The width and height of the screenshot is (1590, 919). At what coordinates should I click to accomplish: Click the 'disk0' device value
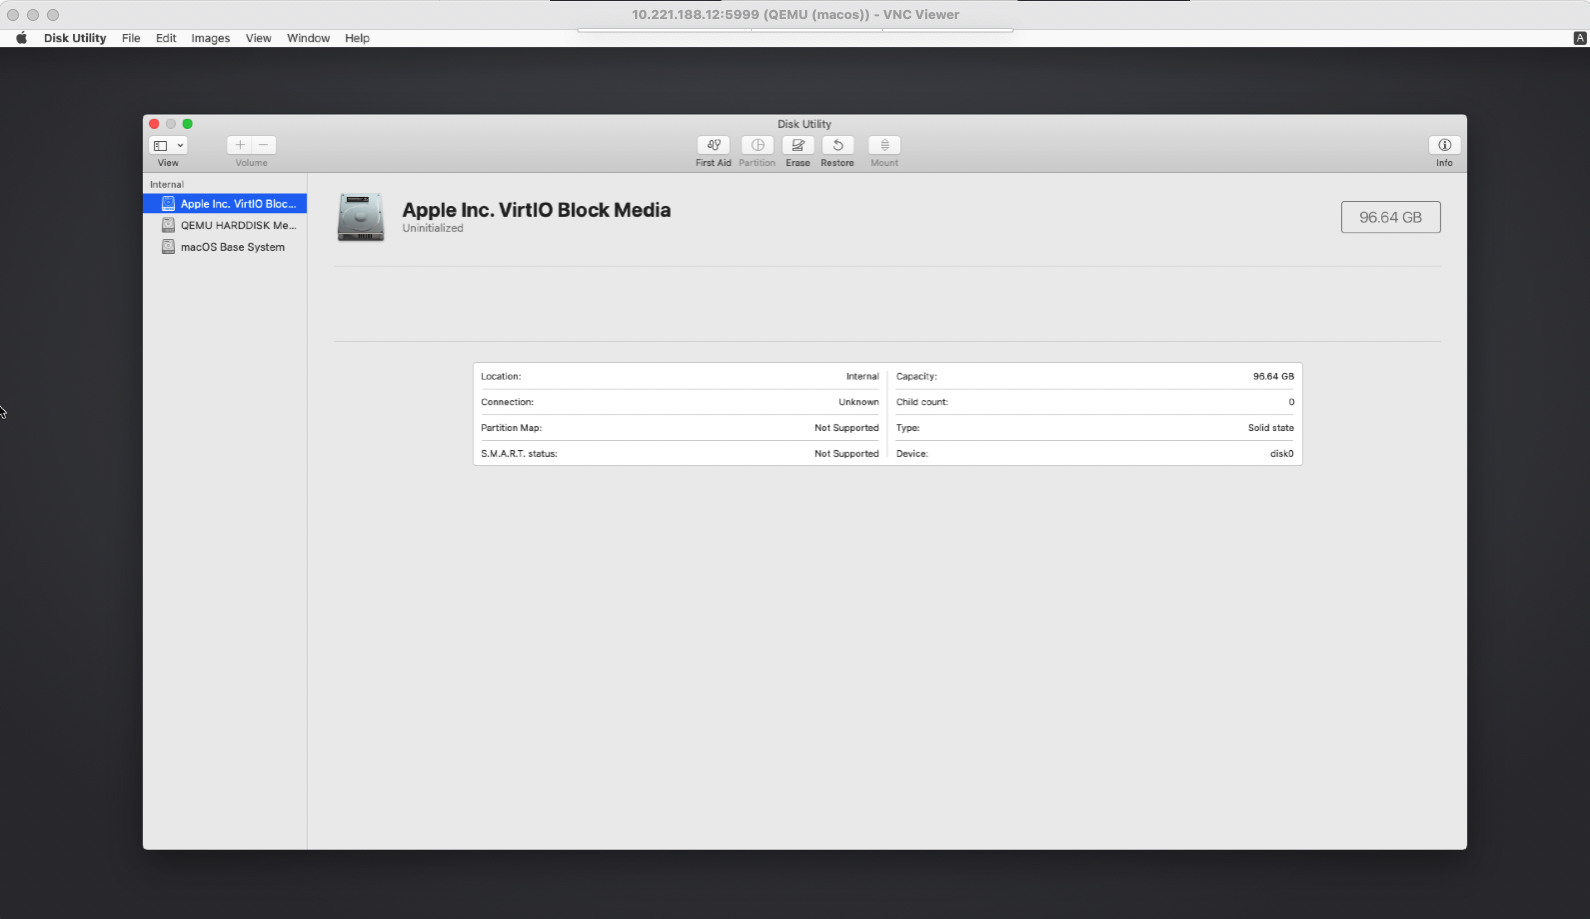pos(1282,454)
